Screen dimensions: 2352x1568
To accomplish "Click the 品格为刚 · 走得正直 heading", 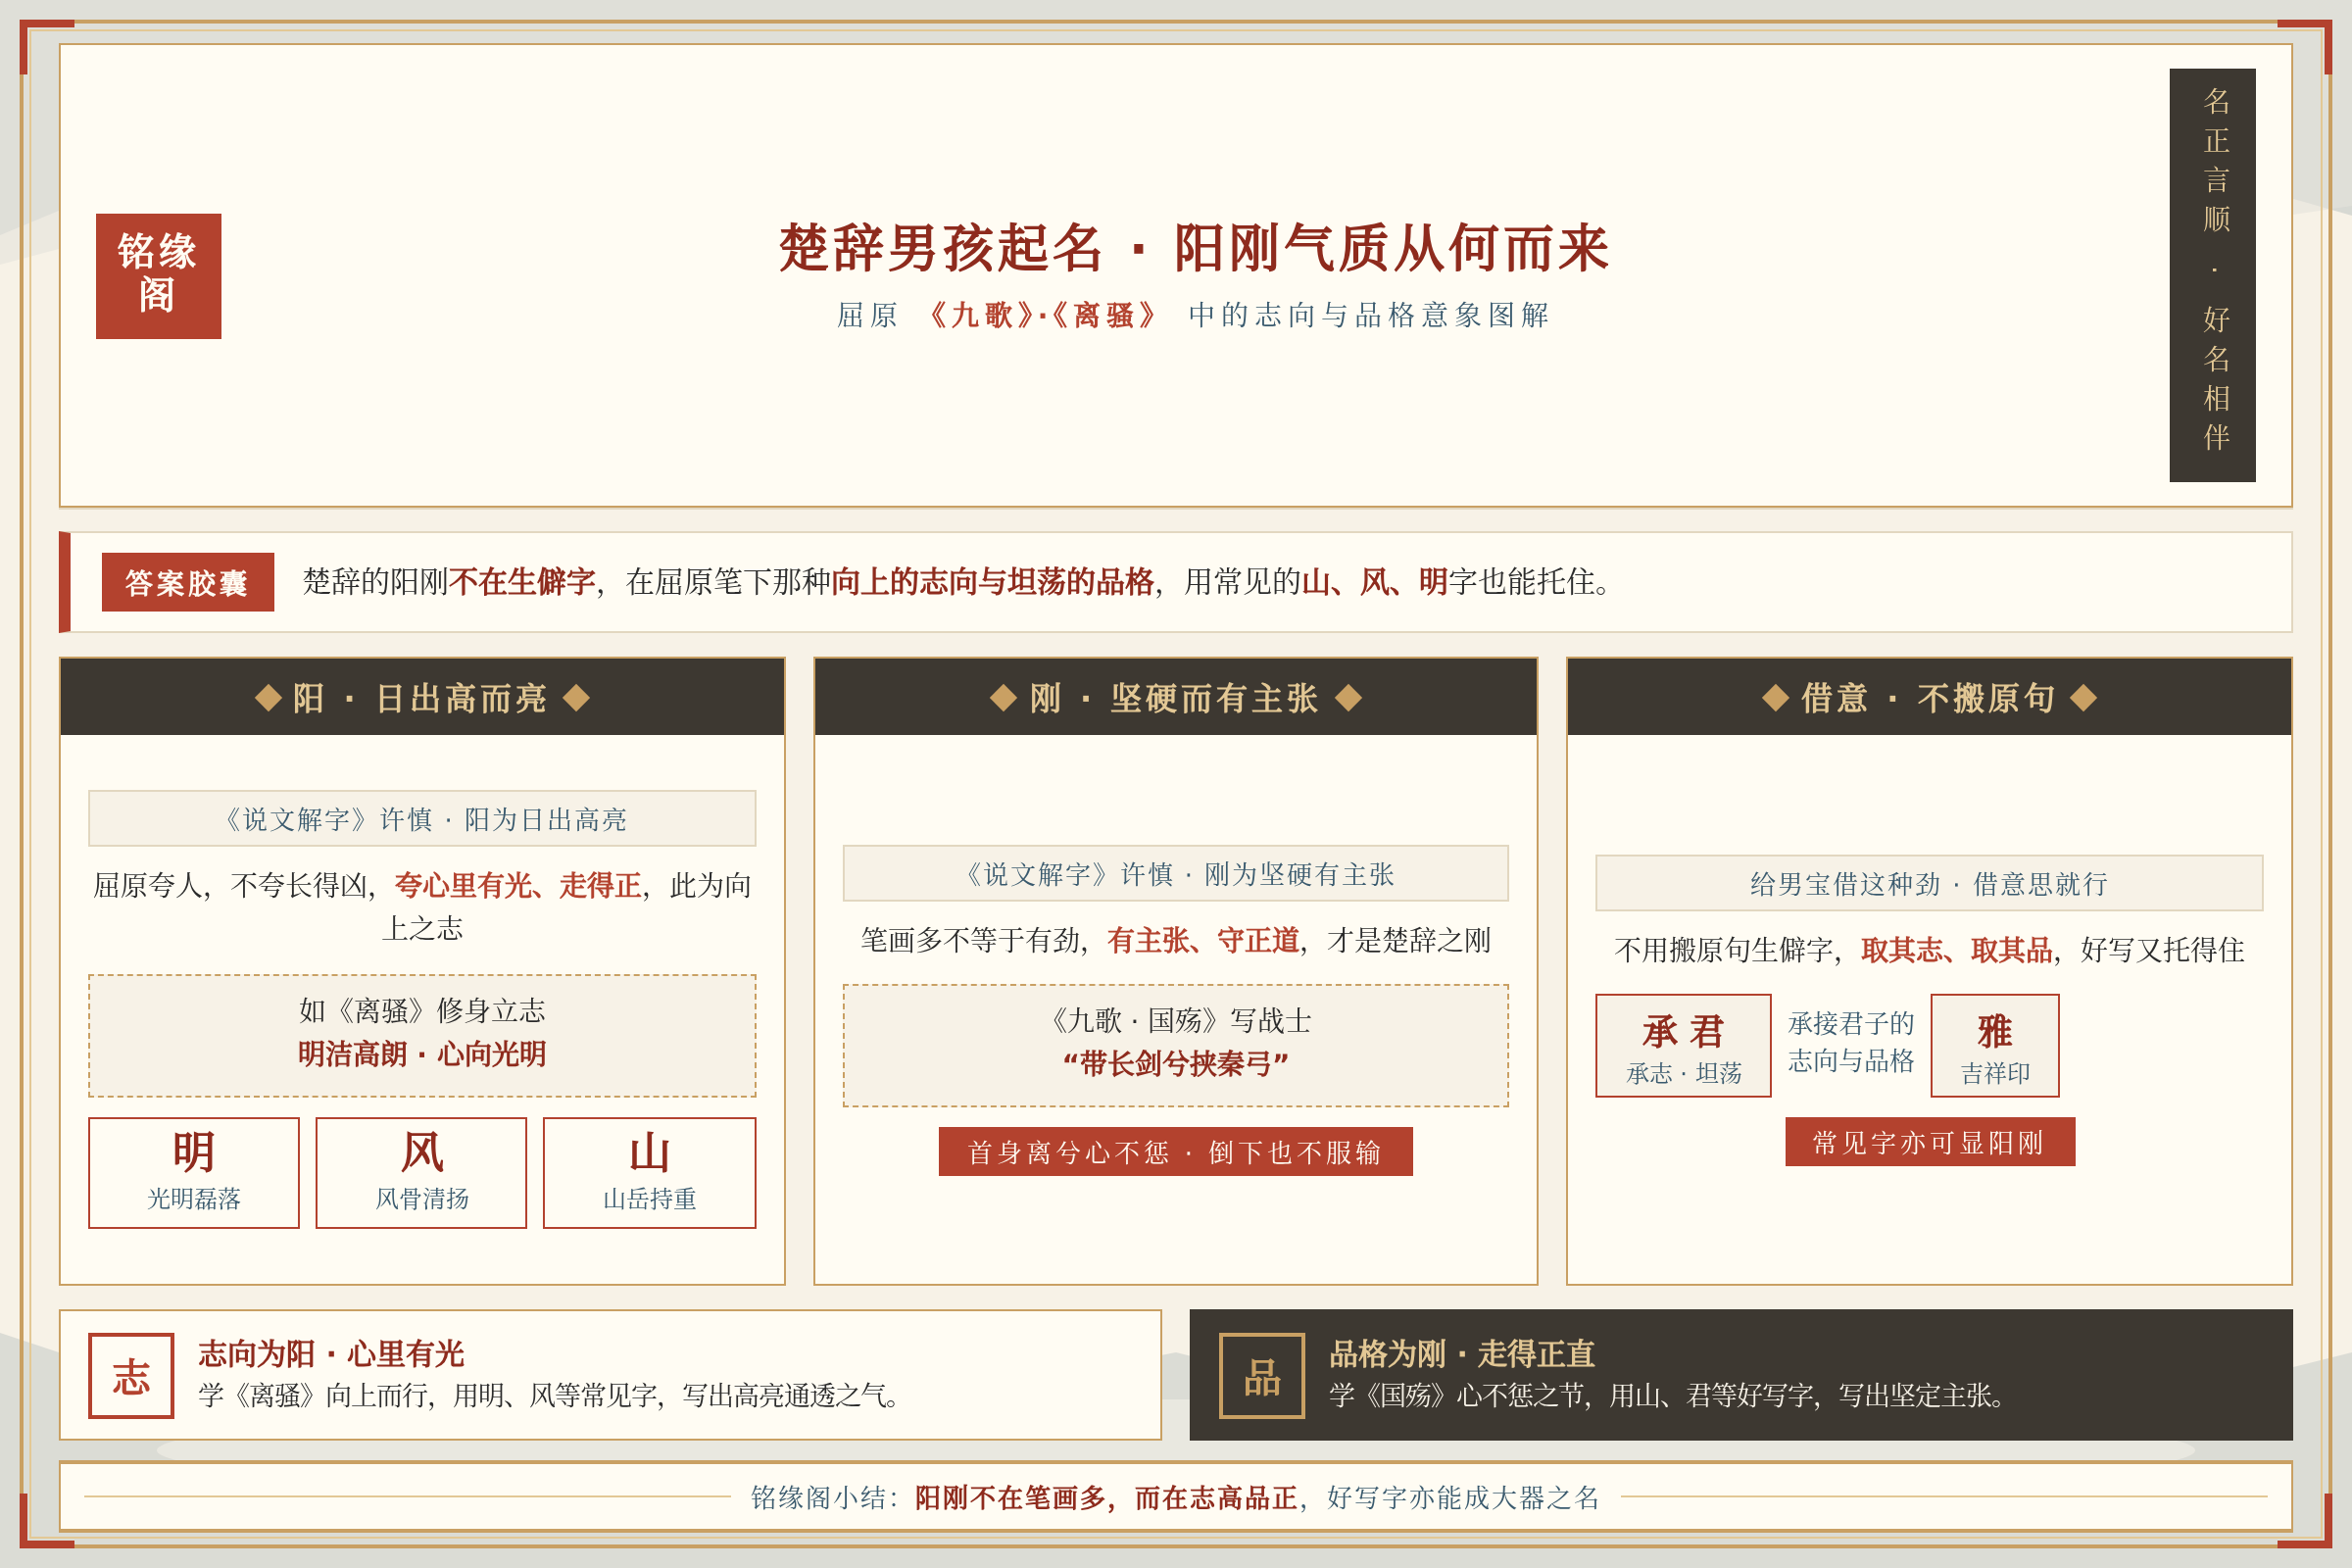I will 1462,1353.
